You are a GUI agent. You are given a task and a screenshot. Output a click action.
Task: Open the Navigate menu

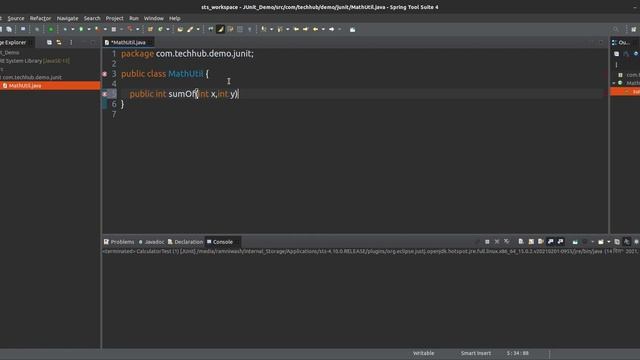point(67,18)
